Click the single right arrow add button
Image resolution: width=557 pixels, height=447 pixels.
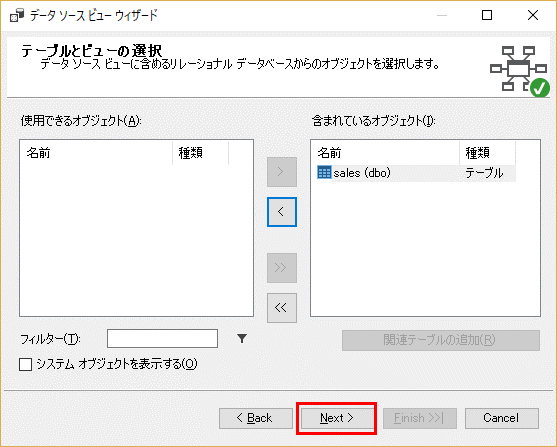tap(282, 172)
